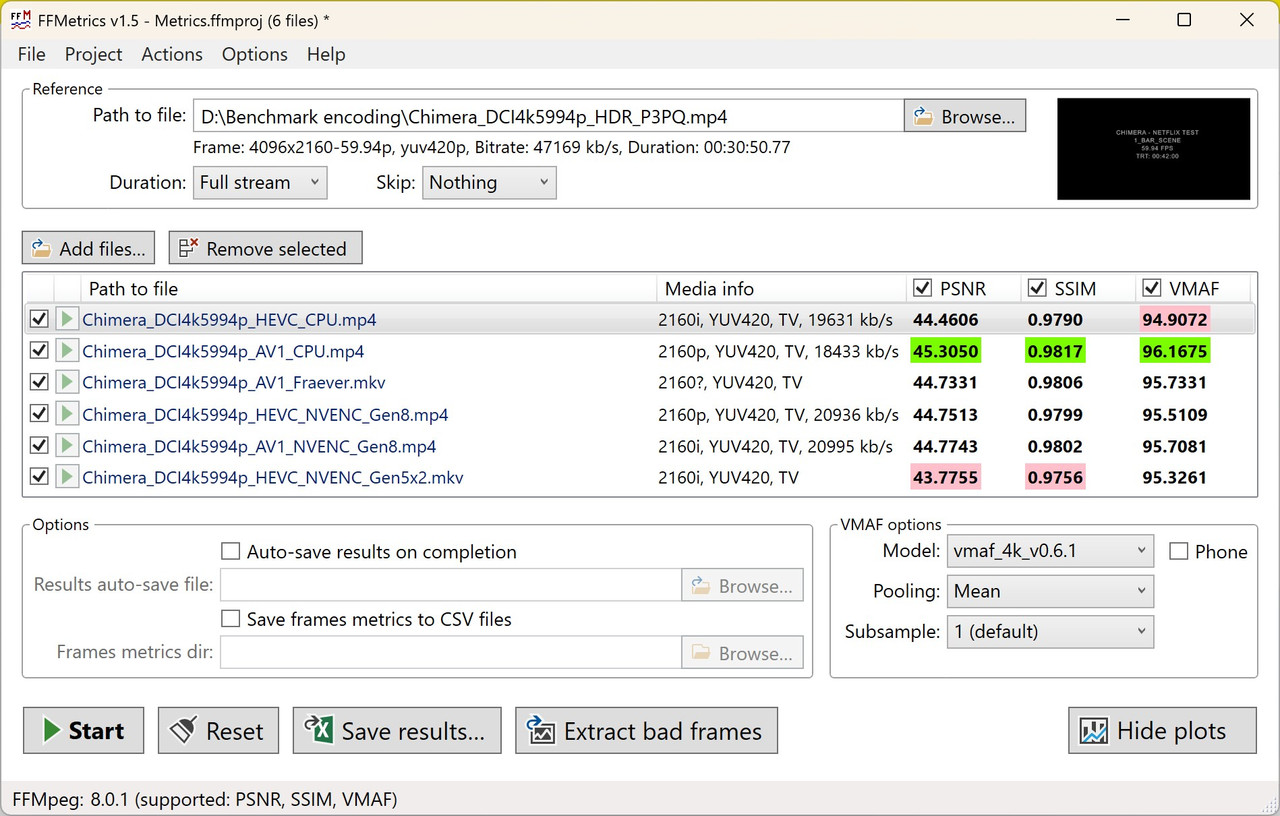This screenshot has width=1280, height=816.
Task: Toggle the VMAF metric checkbox
Action: coord(1151,289)
